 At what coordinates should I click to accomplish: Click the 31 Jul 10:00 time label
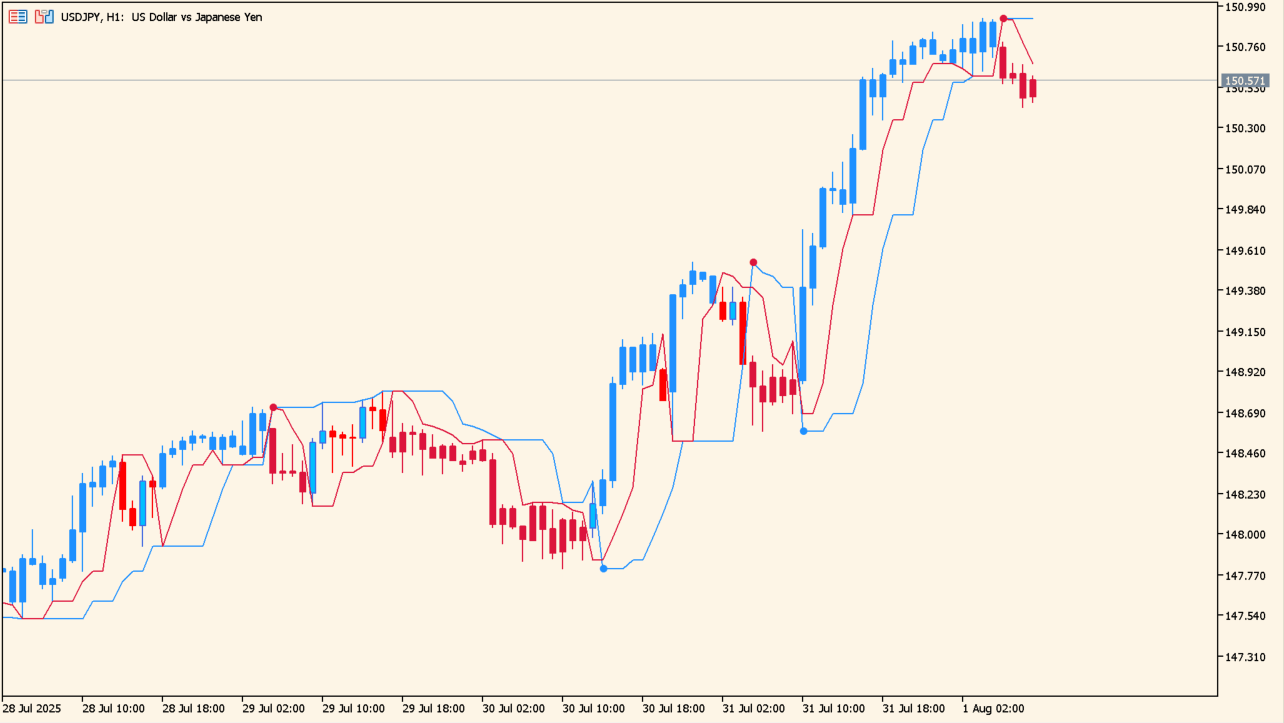tap(833, 708)
